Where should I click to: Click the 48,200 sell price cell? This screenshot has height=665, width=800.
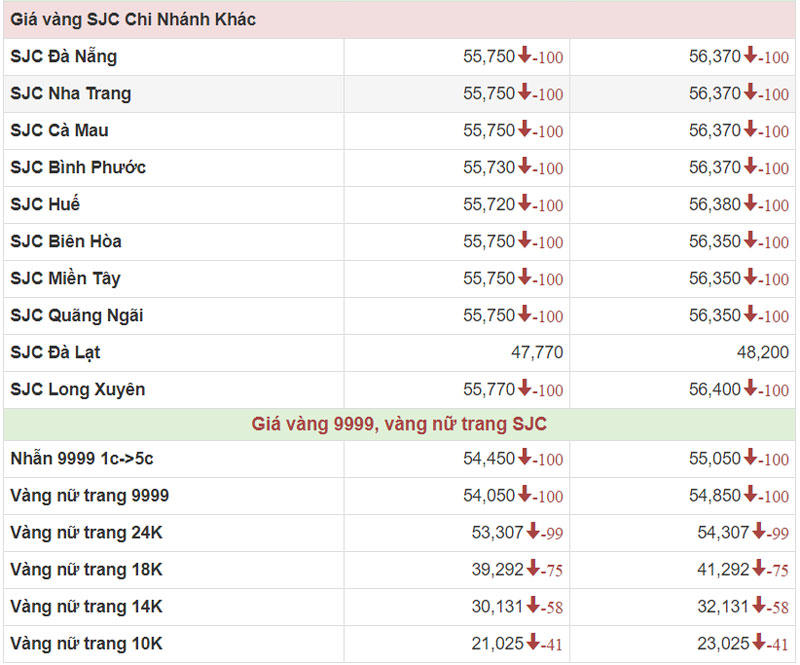click(762, 352)
